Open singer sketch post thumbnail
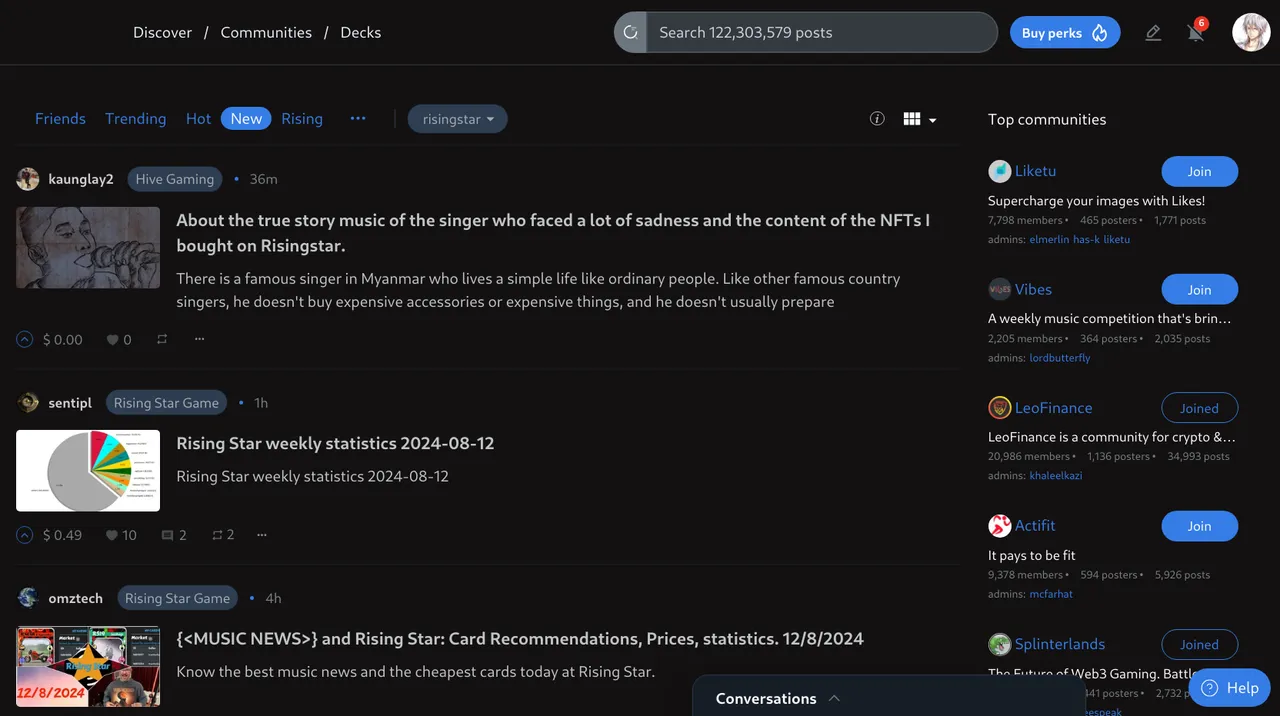 click(88, 247)
